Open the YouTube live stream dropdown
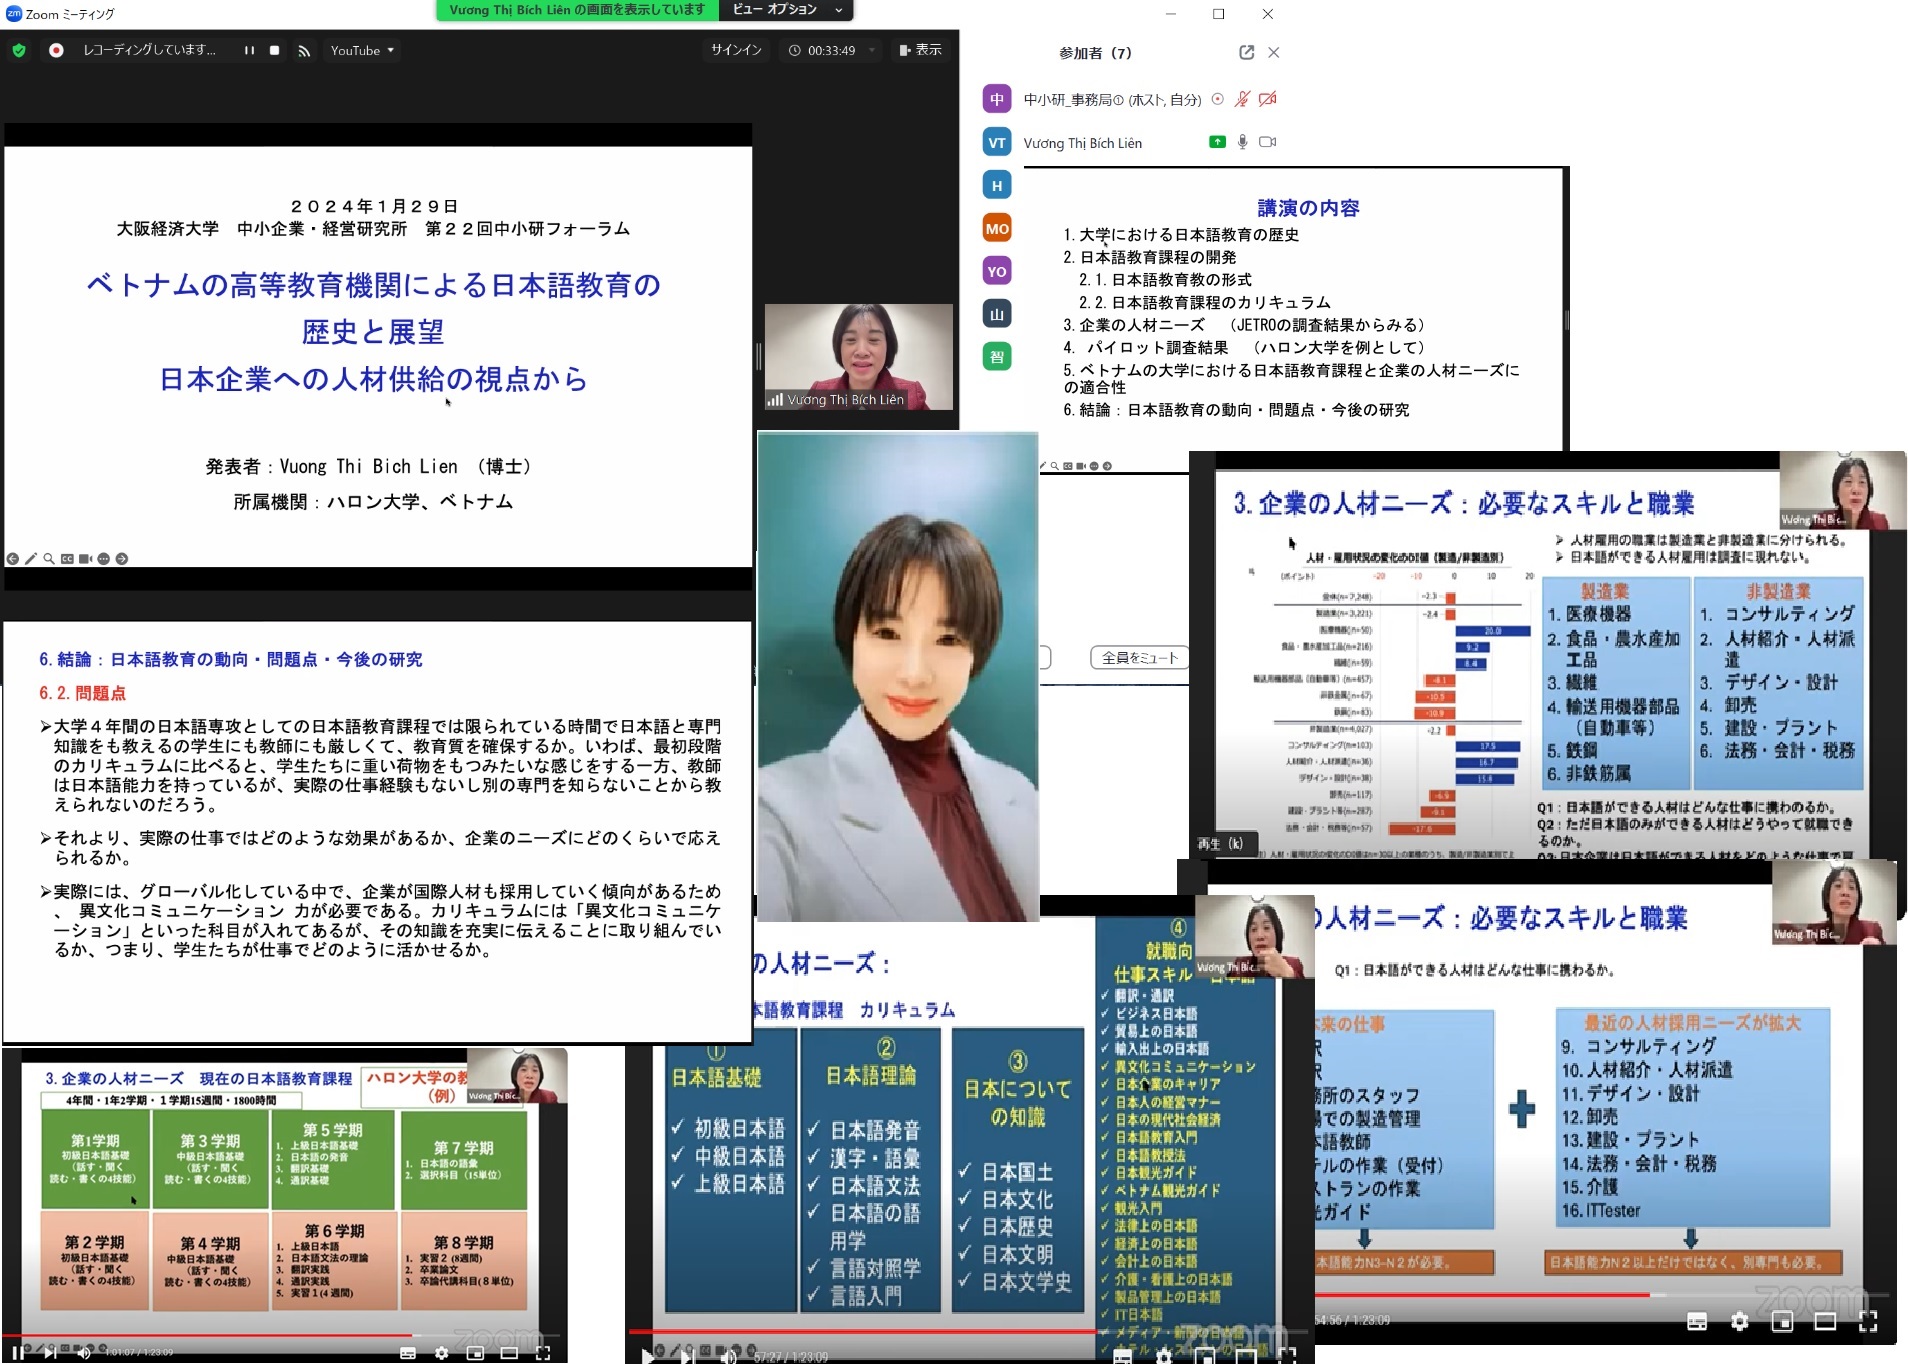 362,50
